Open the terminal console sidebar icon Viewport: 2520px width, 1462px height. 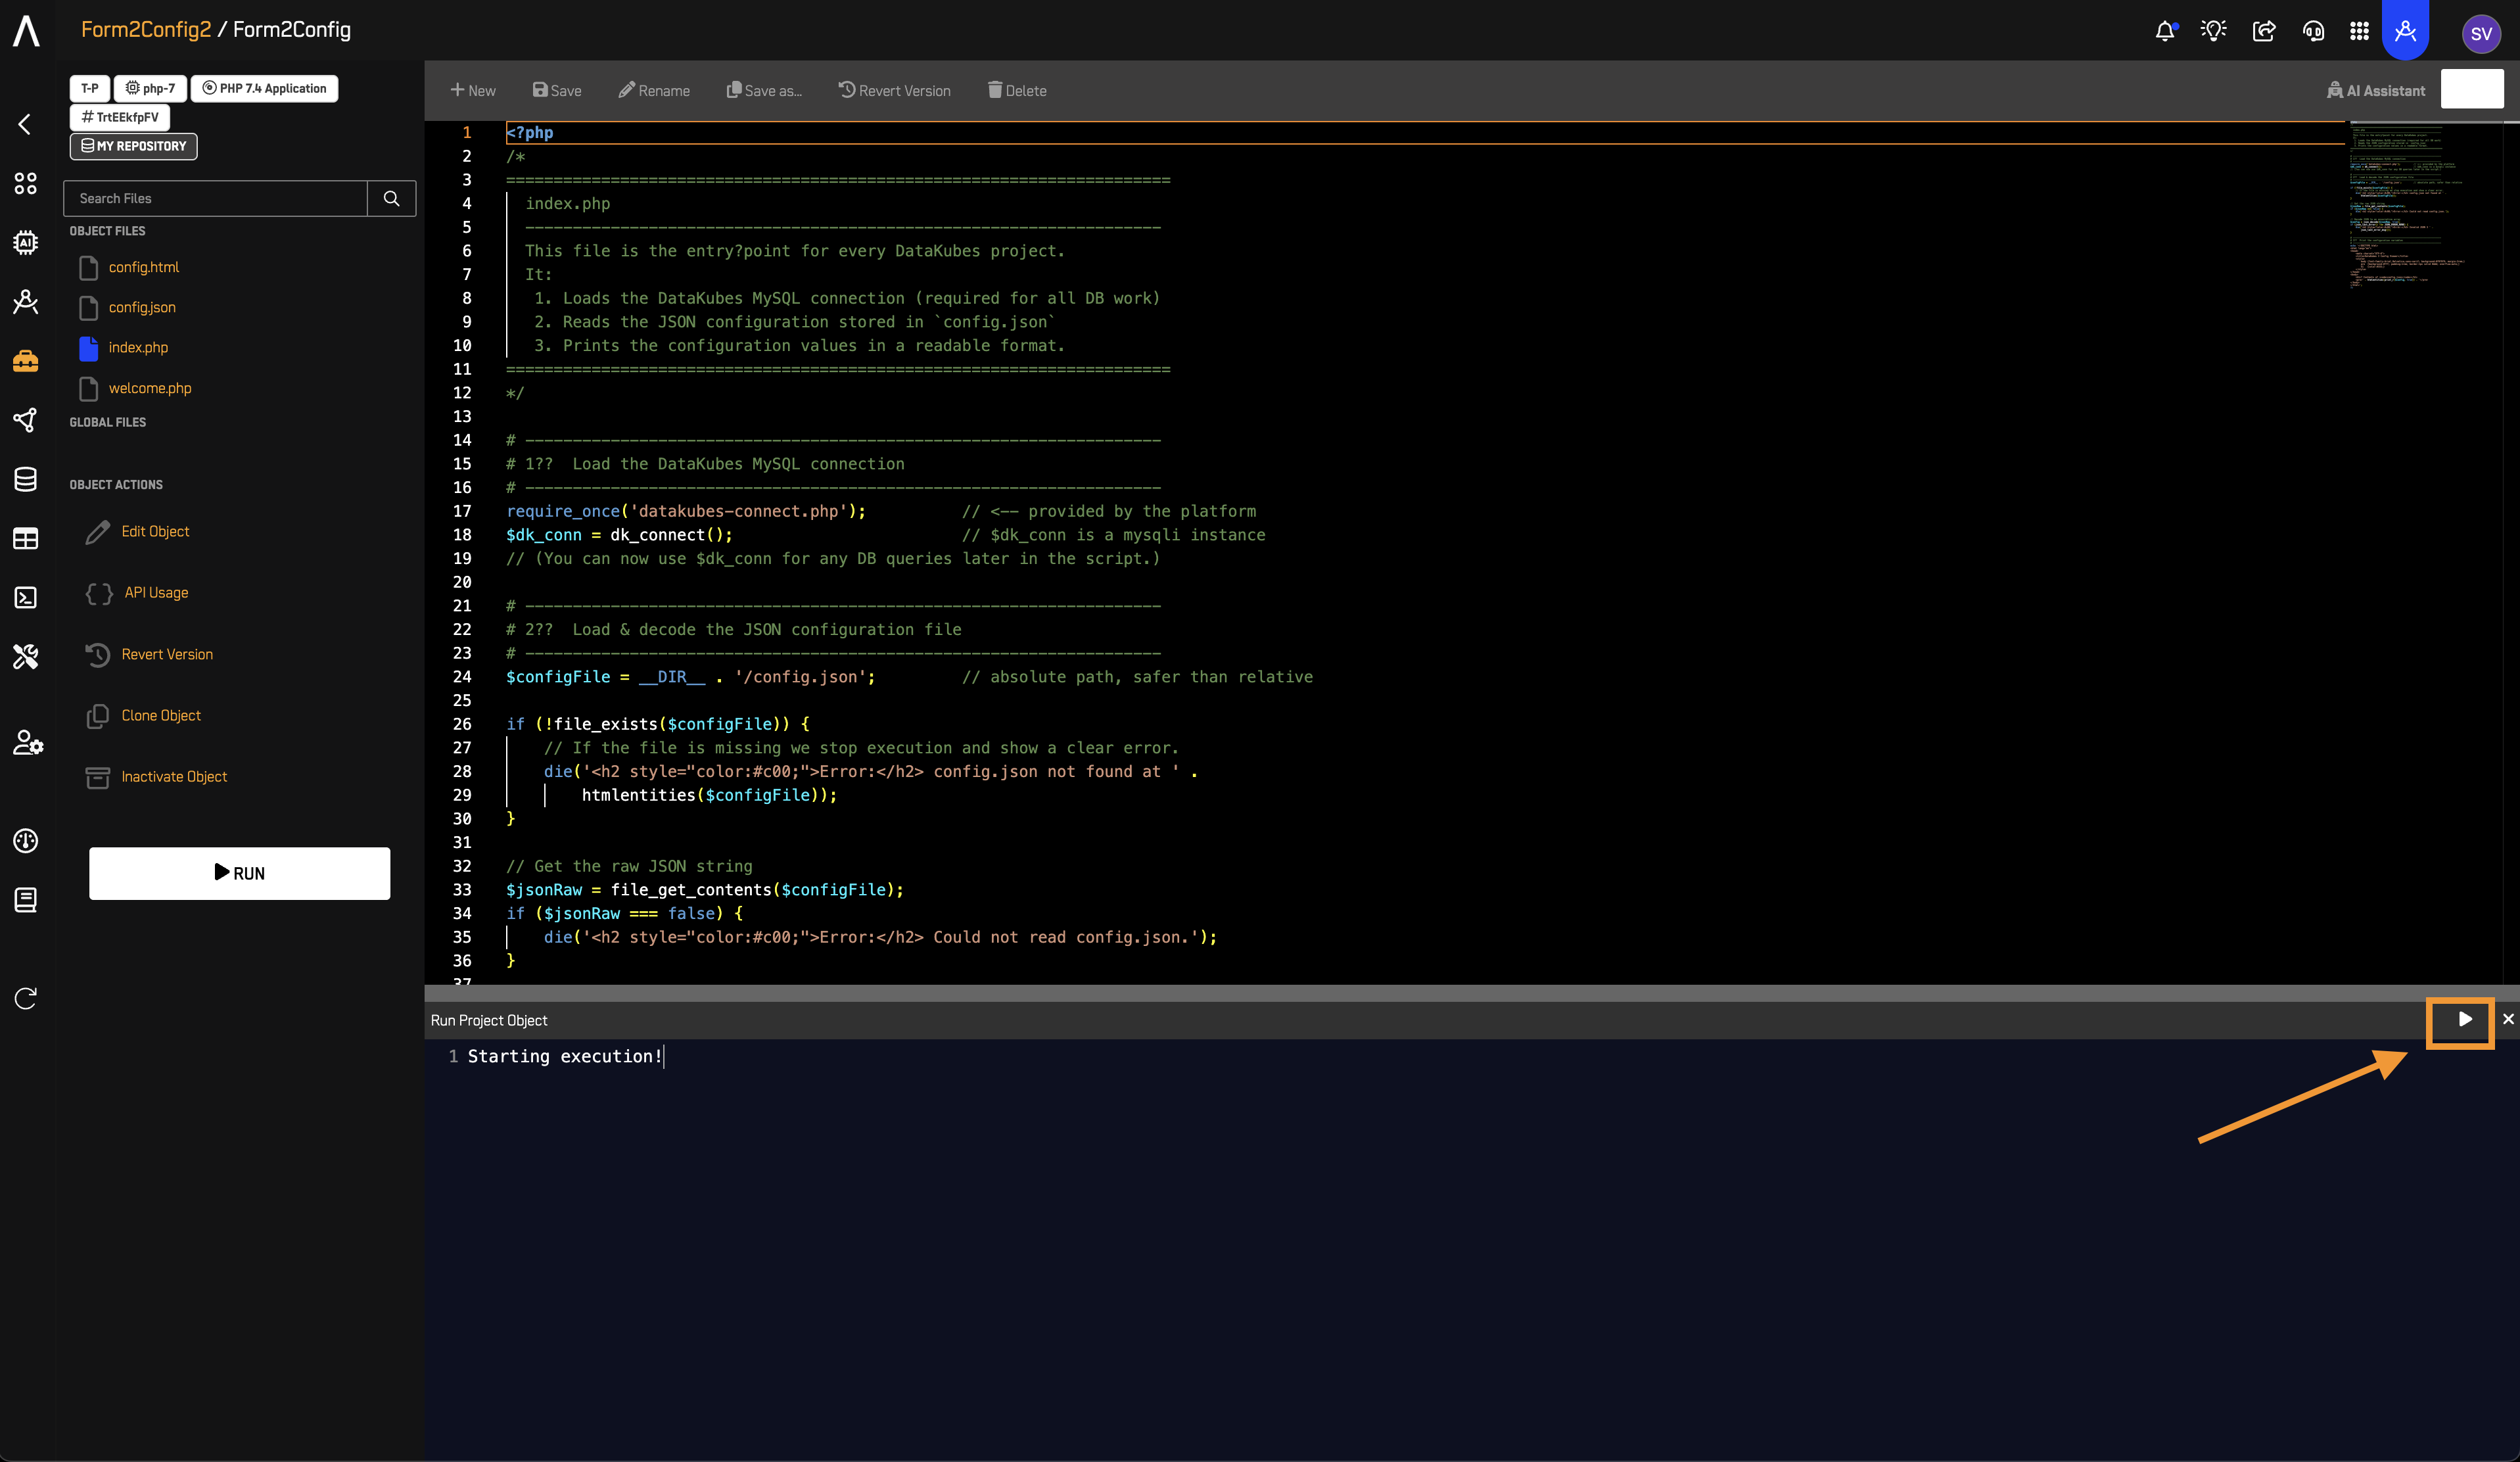[x=26, y=597]
